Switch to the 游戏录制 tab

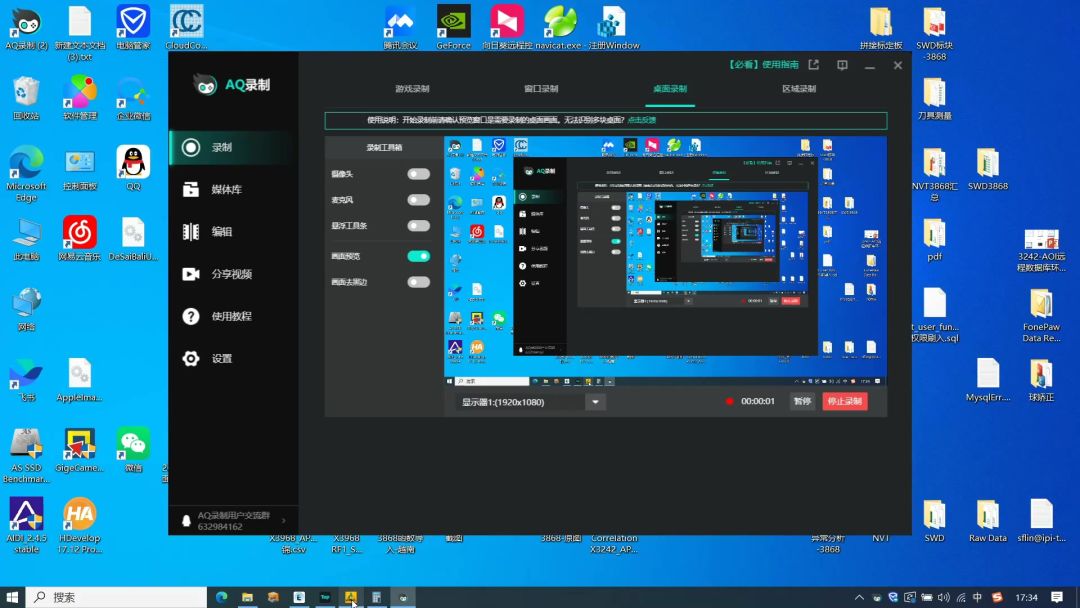(x=412, y=89)
